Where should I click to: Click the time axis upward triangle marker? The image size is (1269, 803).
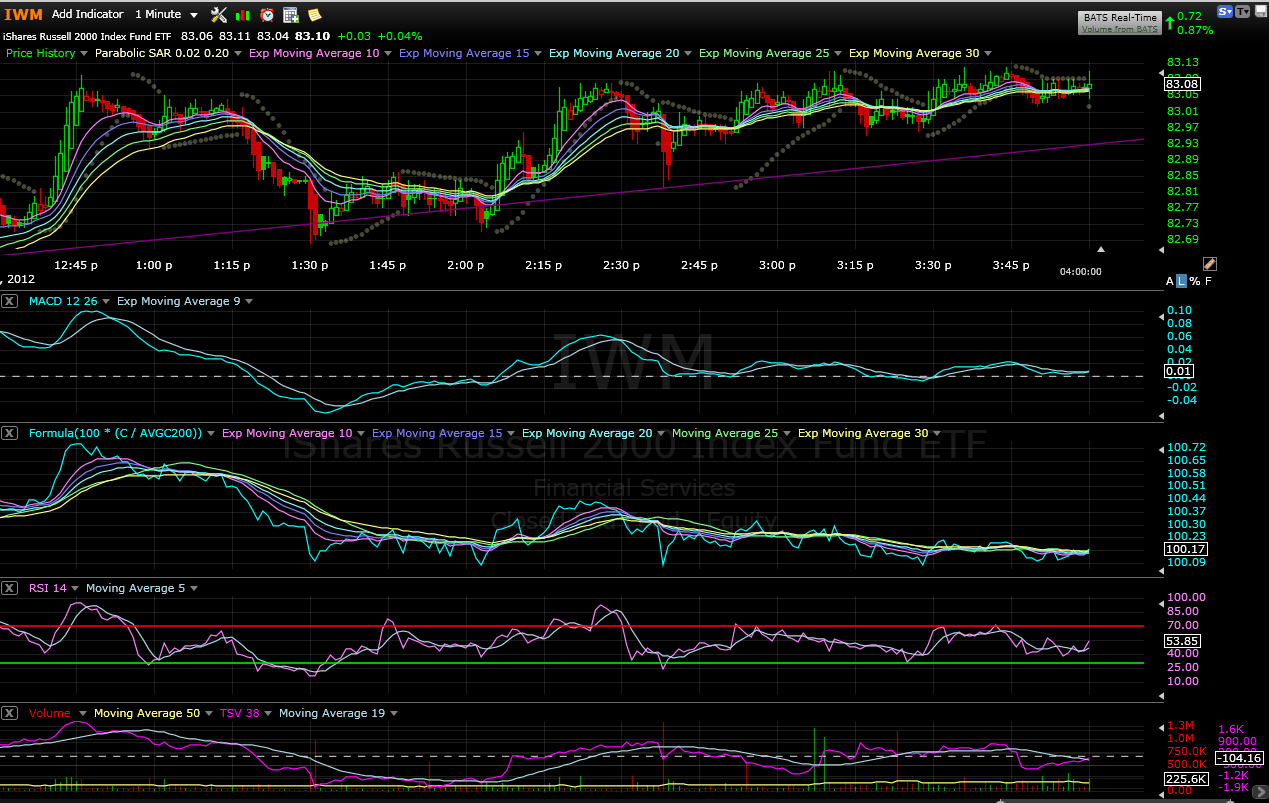coord(1101,249)
